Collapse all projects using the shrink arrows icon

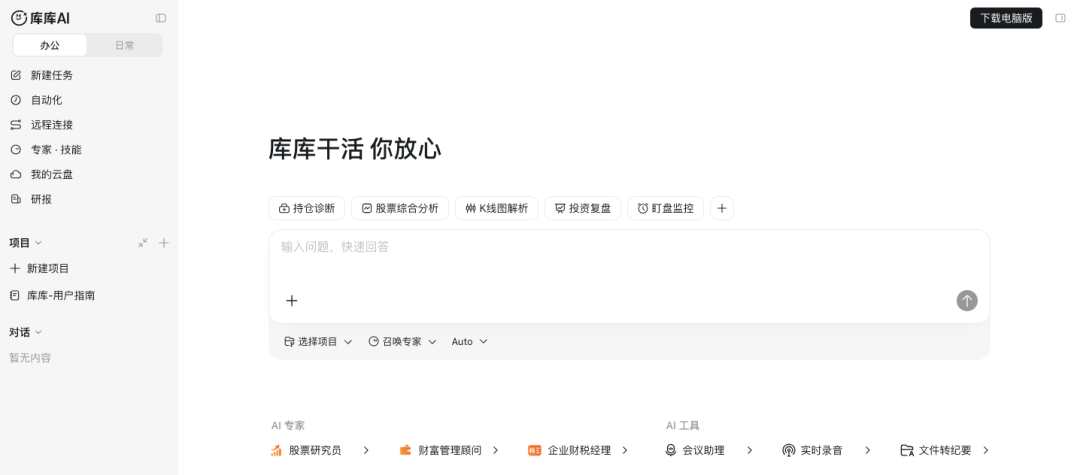pos(143,242)
